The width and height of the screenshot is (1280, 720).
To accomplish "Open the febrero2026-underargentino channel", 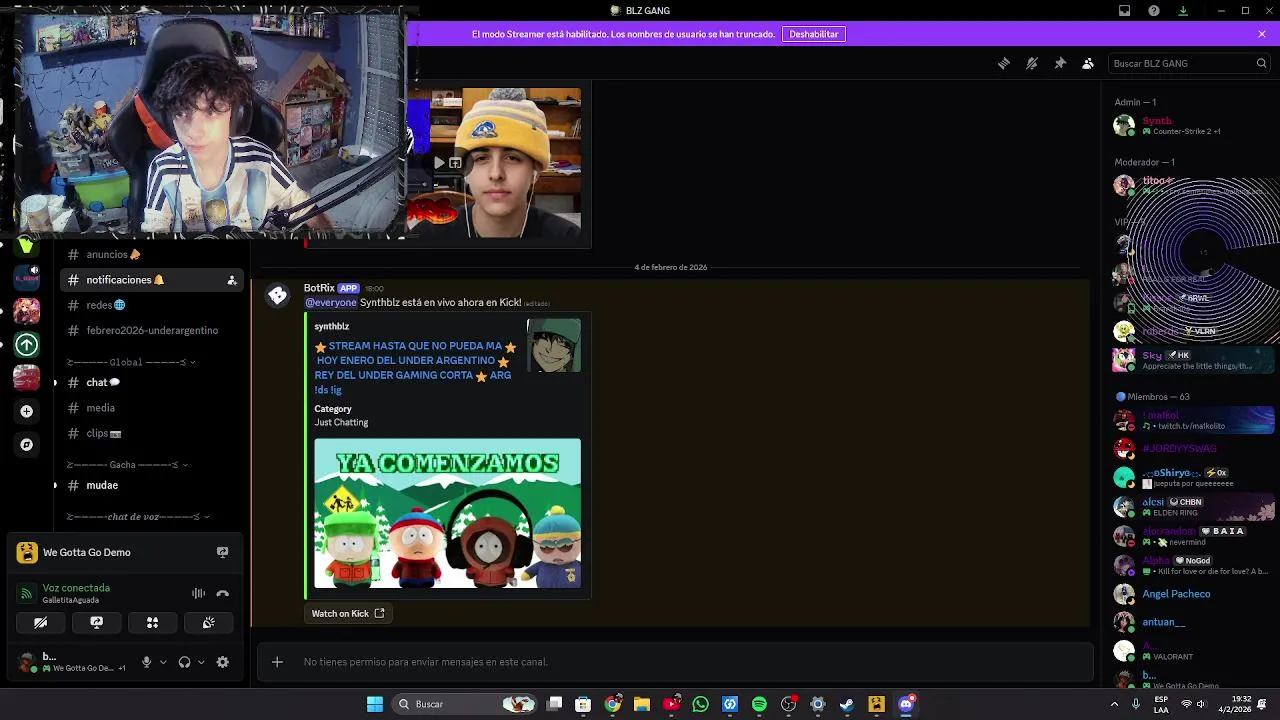I will [x=150, y=330].
